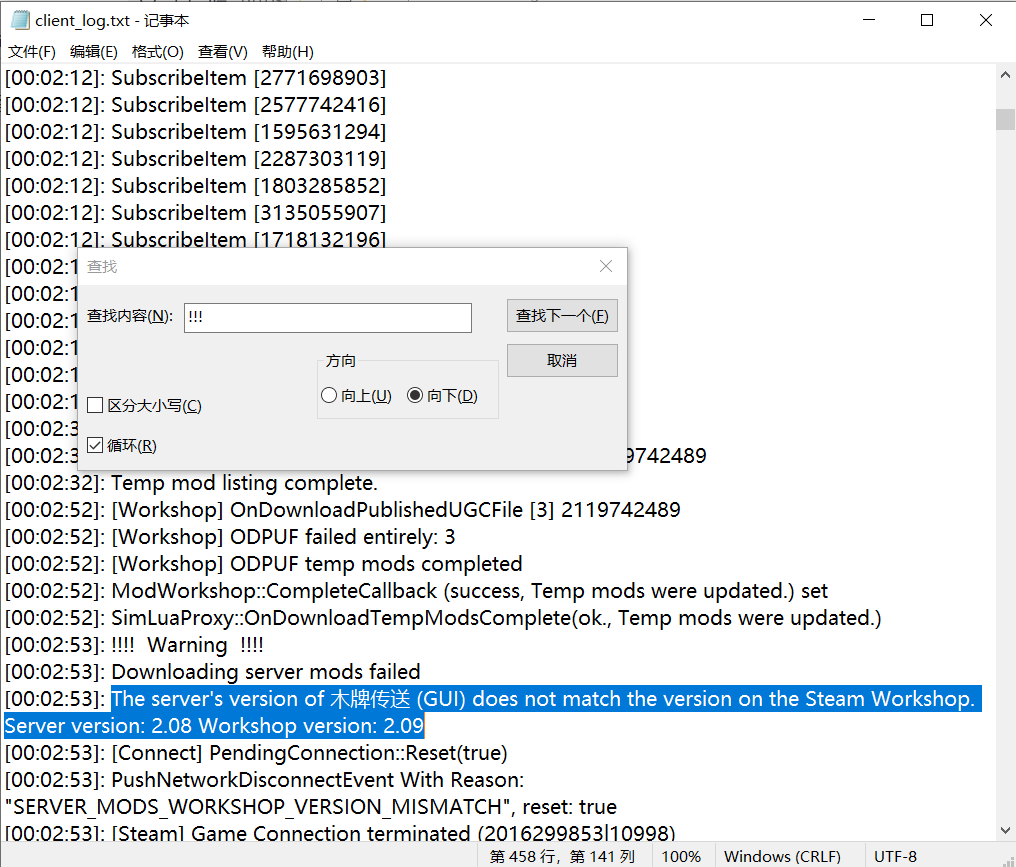Open the 帮助(H) menu

pyautogui.click(x=287, y=52)
